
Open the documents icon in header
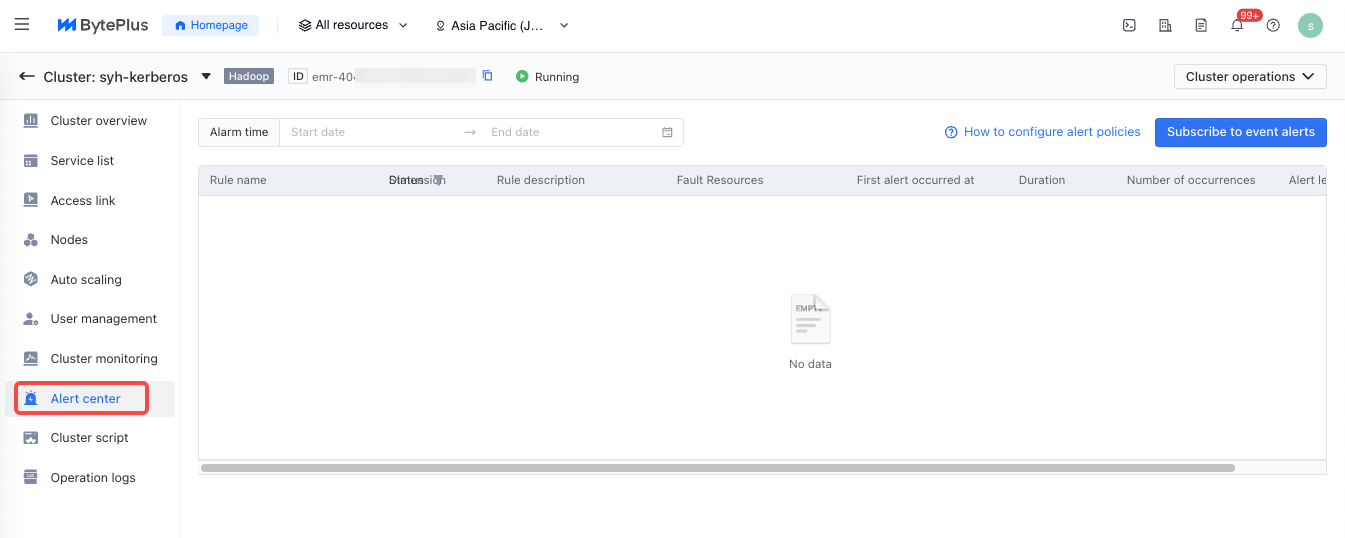pos(1201,26)
